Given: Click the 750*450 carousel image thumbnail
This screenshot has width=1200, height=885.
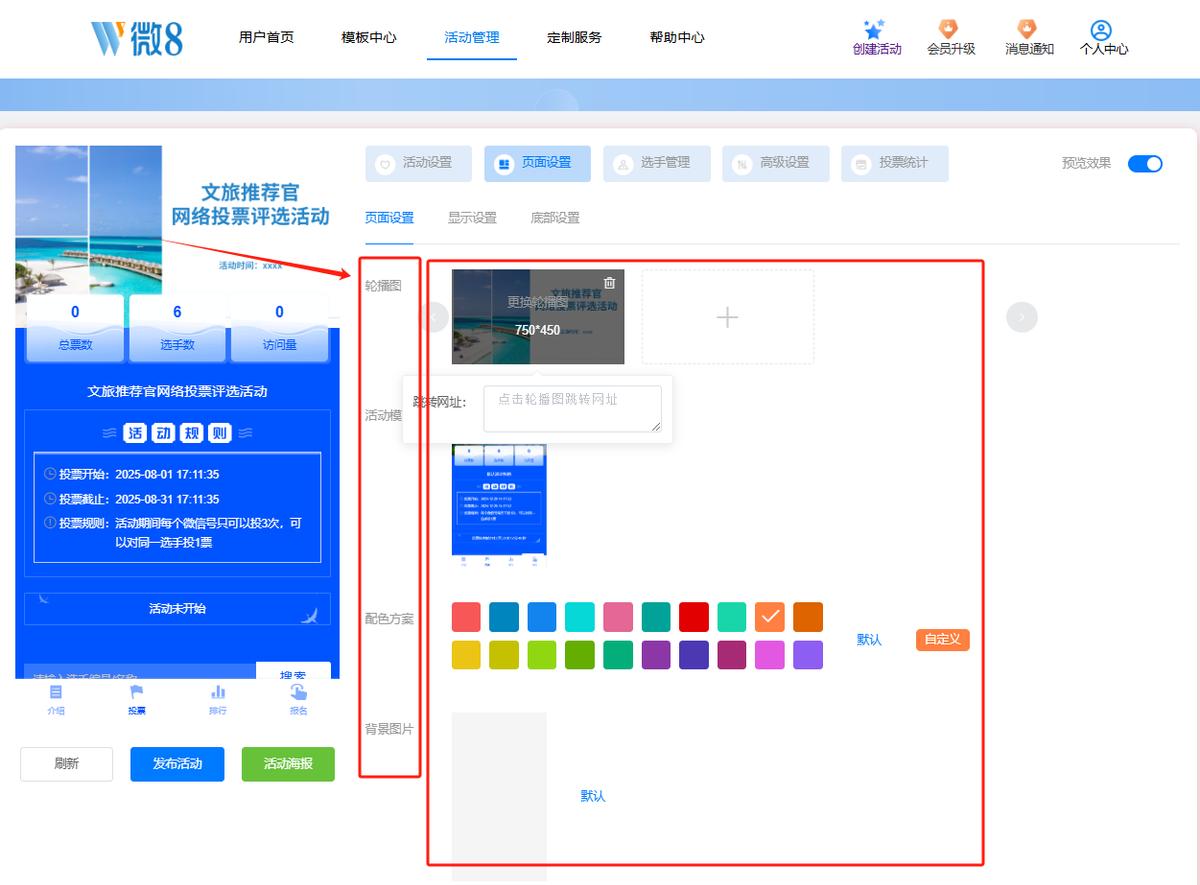Looking at the screenshot, I should pyautogui.click(x=538, y=317).
